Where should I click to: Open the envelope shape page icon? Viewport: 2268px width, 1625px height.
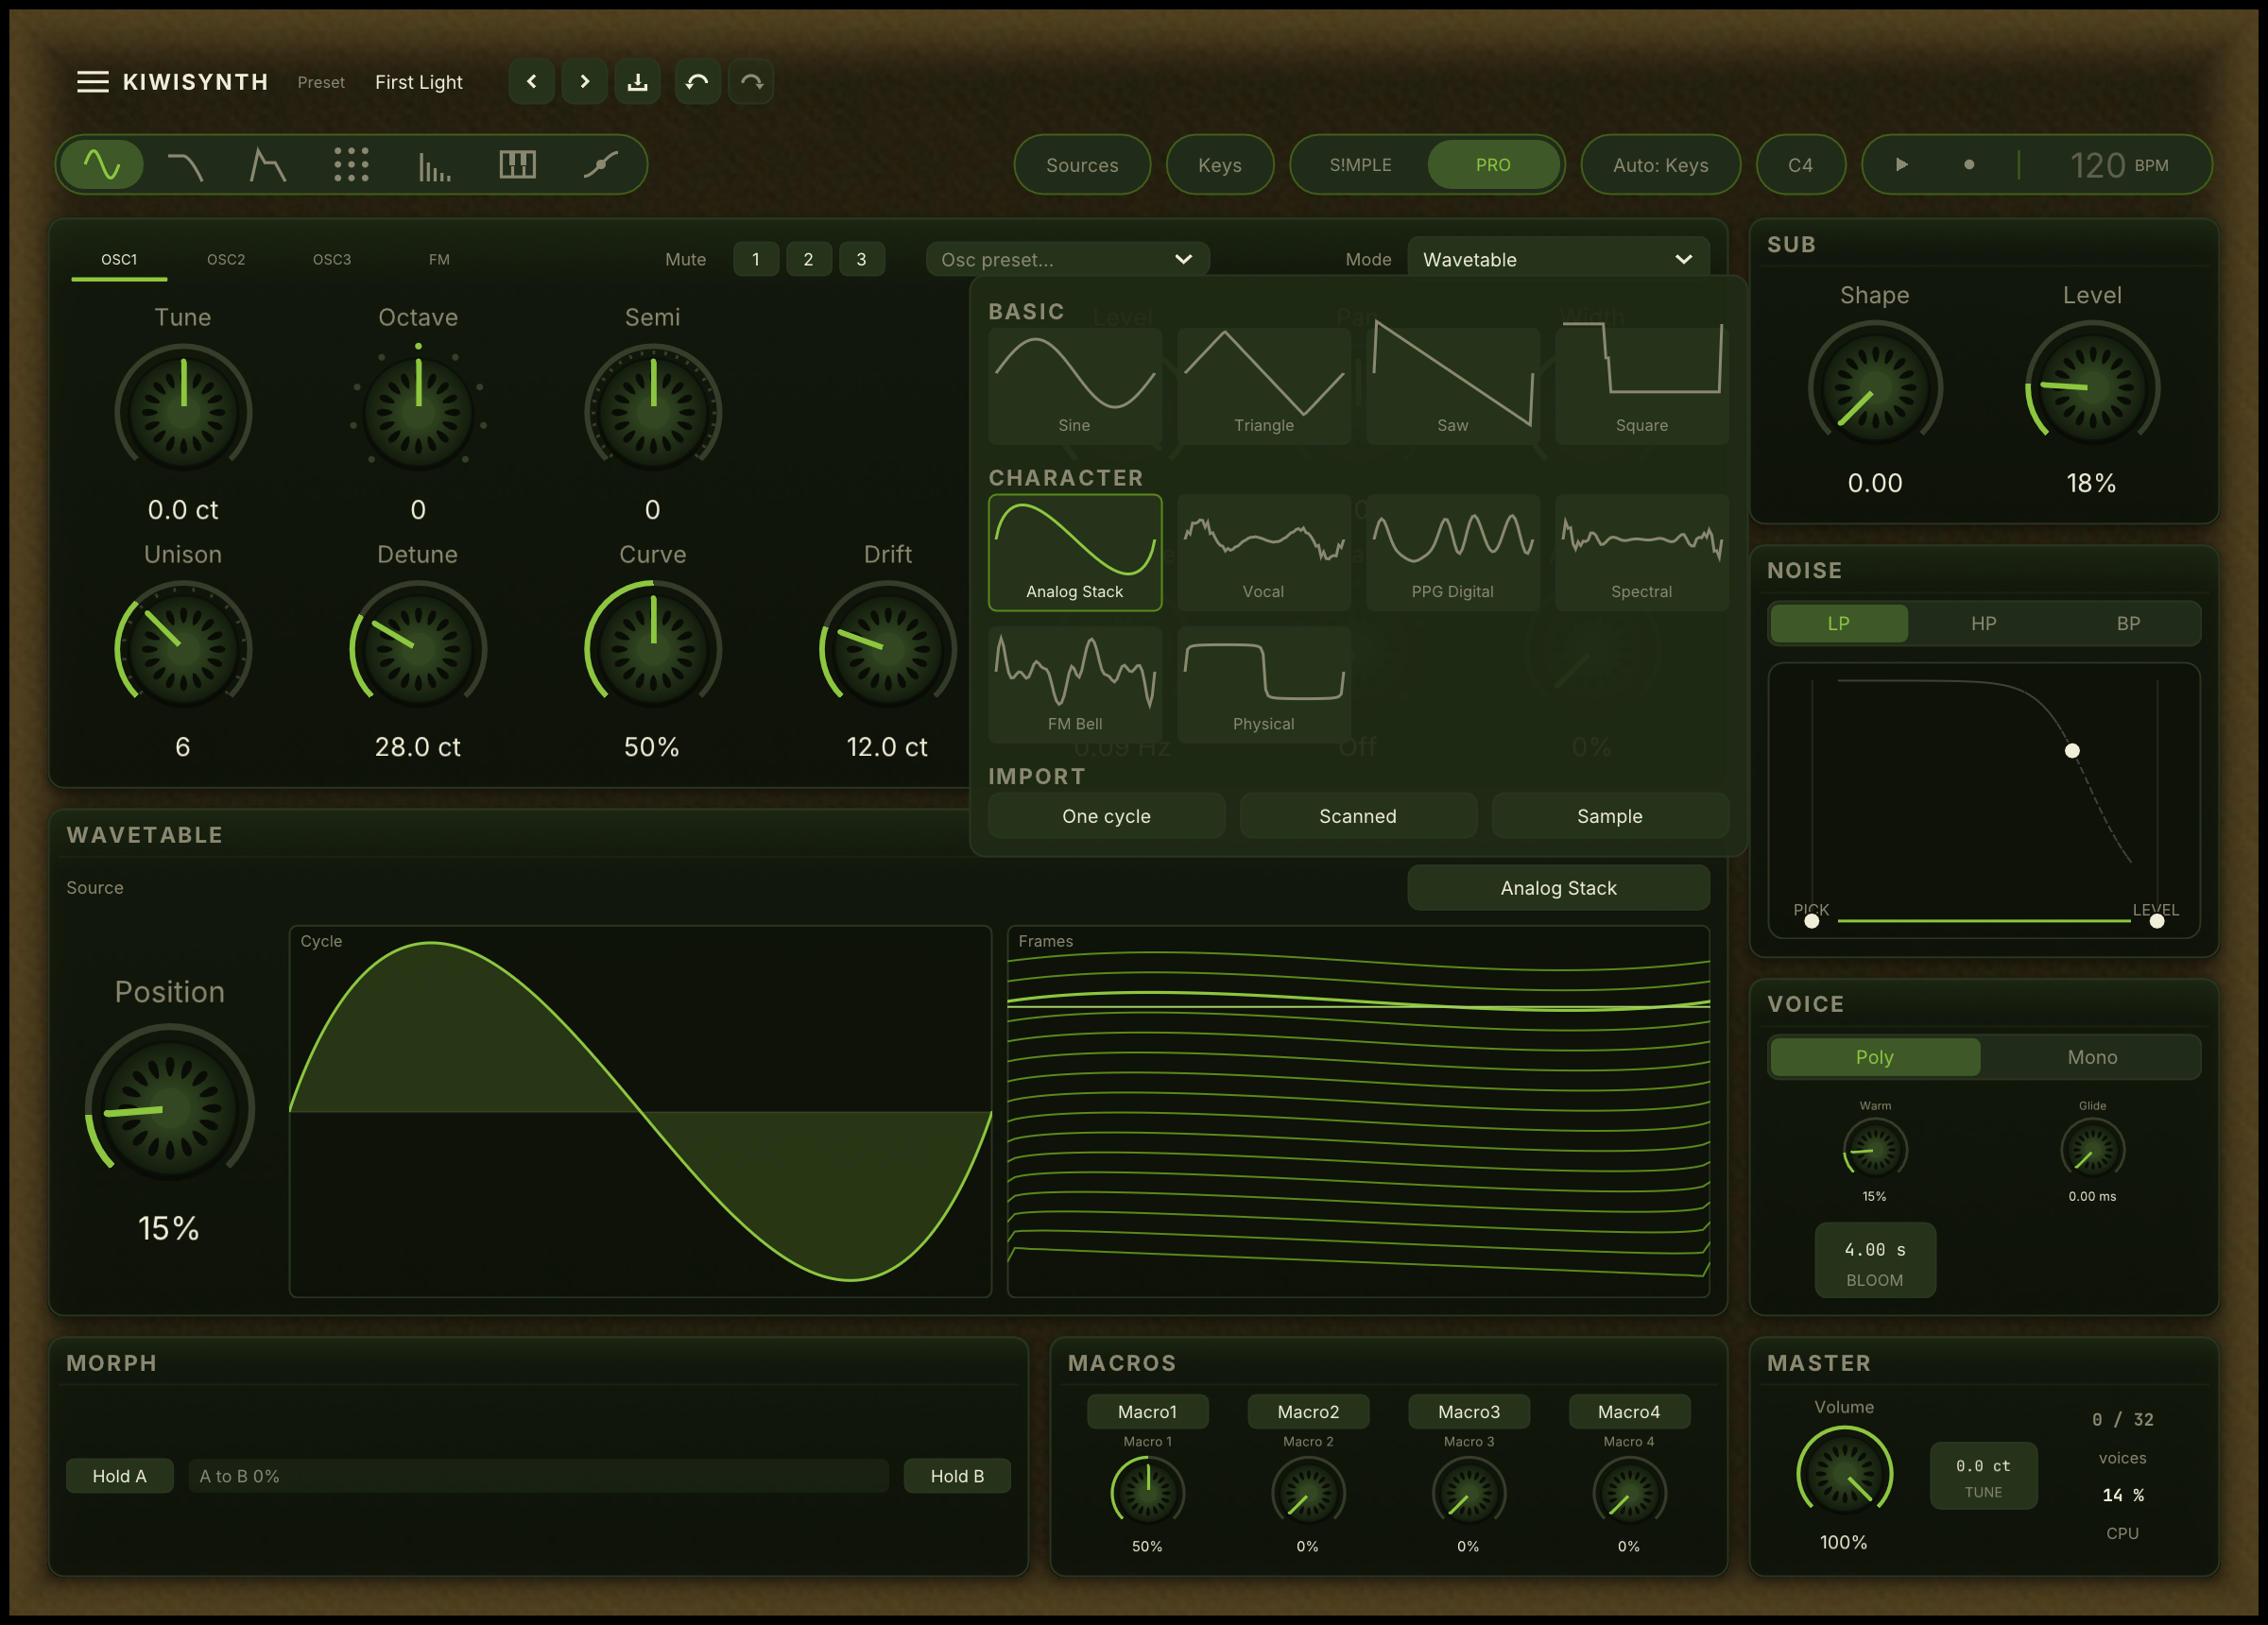click(267, 165)
